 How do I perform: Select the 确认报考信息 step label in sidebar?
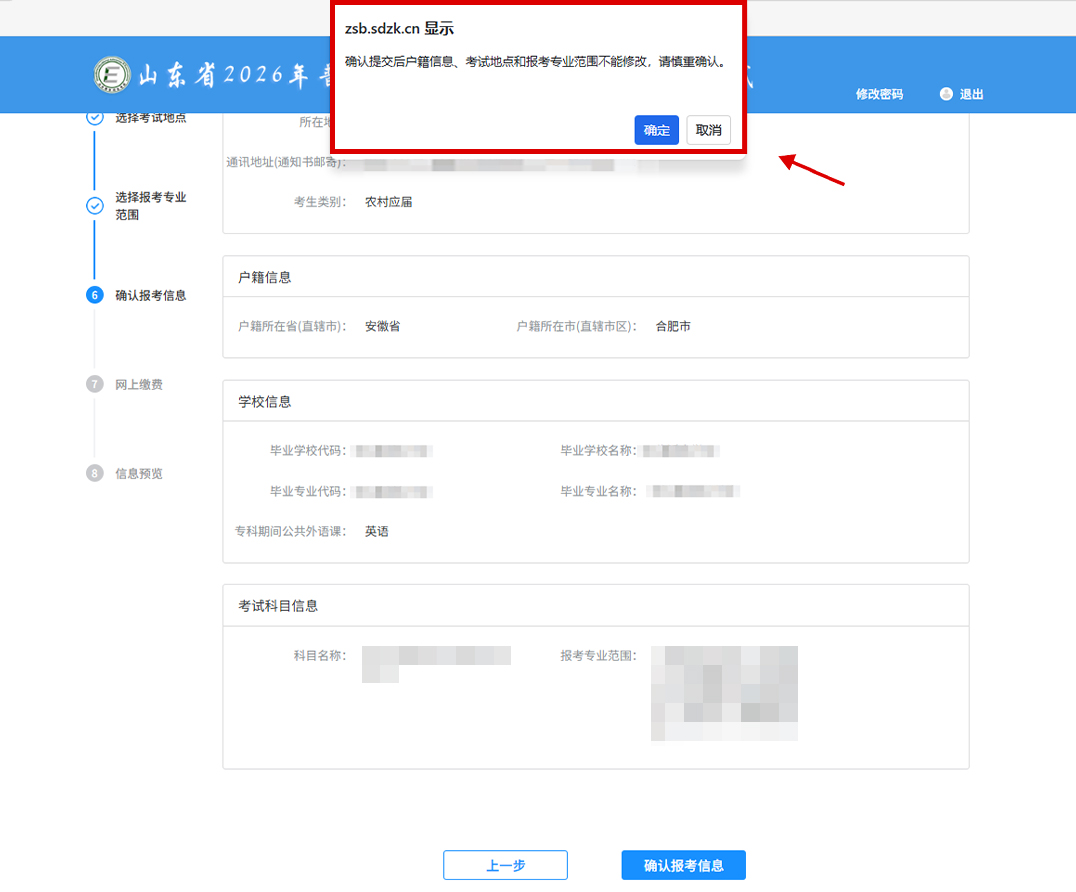coord(151,295)
